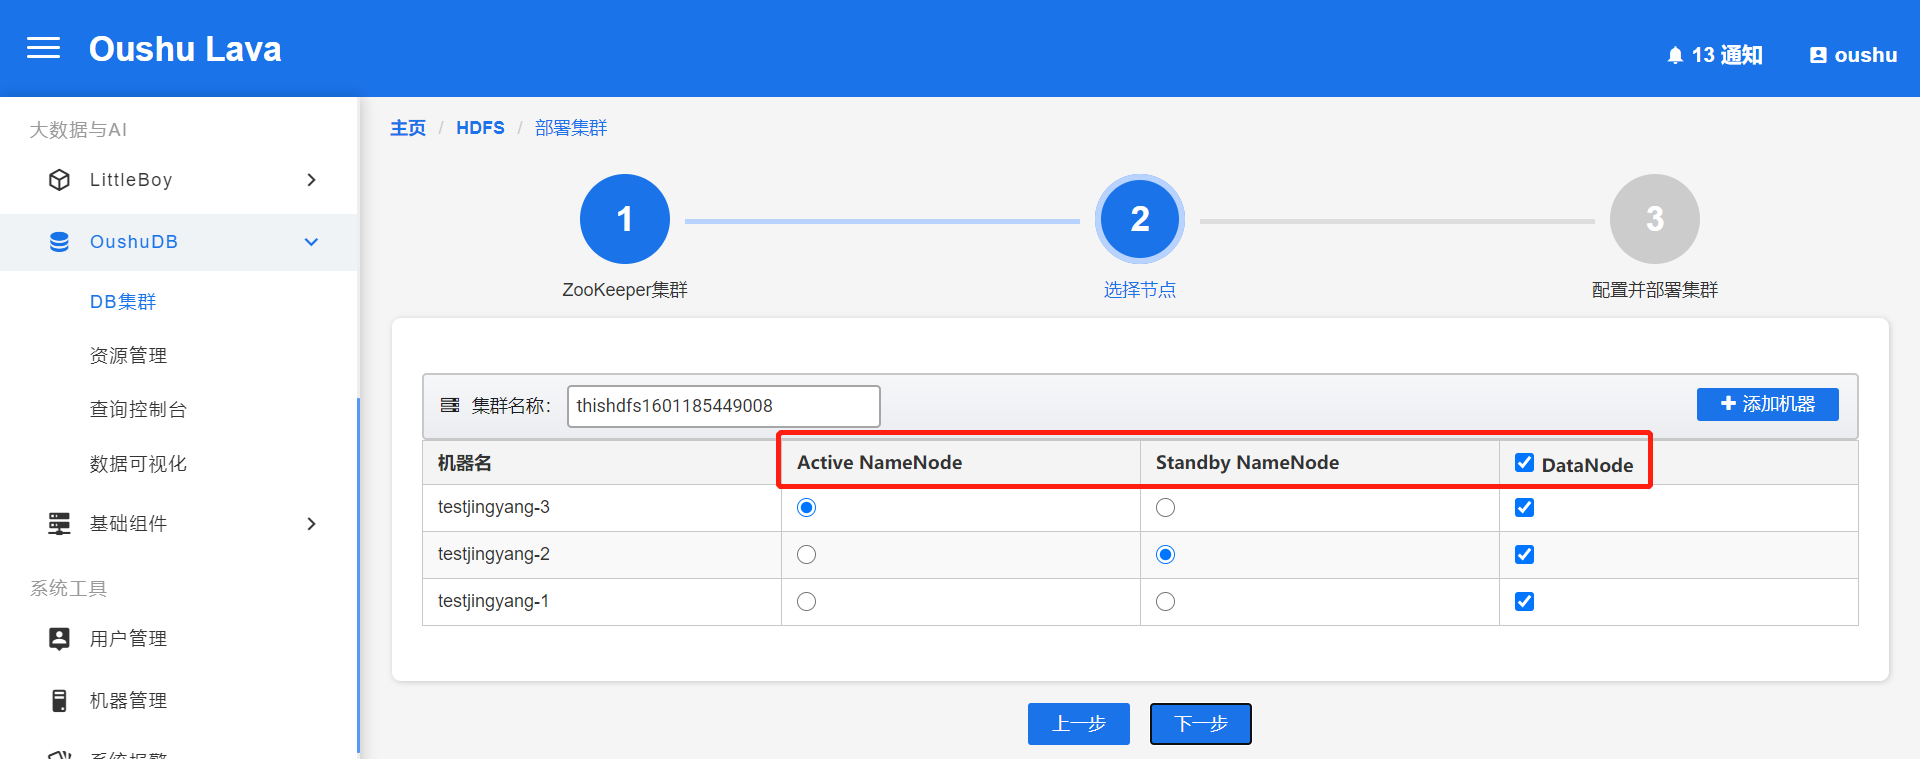Image resolution: width=1920 pixels, height=759 pixels.
Task: Click the 下一步 next step button
Action: 1200,724
